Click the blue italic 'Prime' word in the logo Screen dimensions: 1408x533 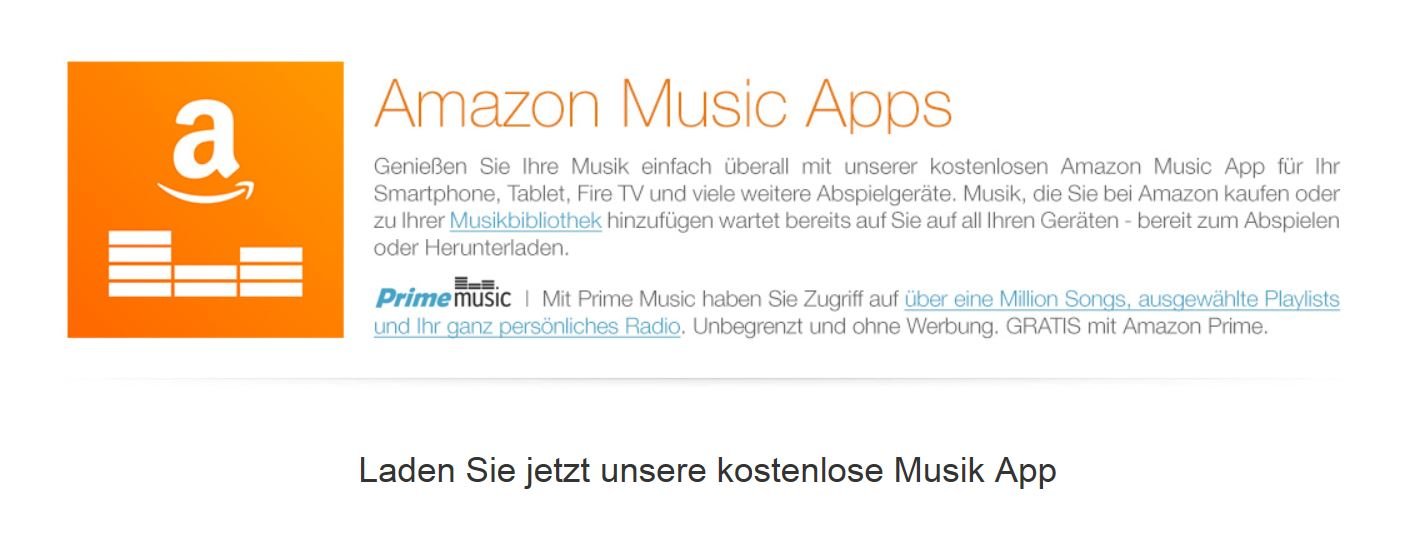[x=413, y=297]
